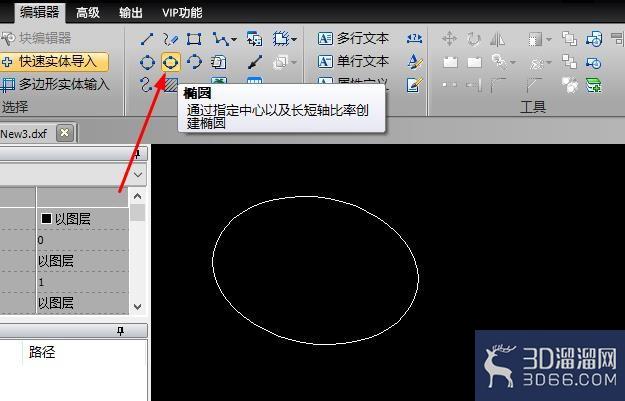This screenshot has width=625, height=401.
Task: Click the insert block windows icon
Action: (254, 39)
